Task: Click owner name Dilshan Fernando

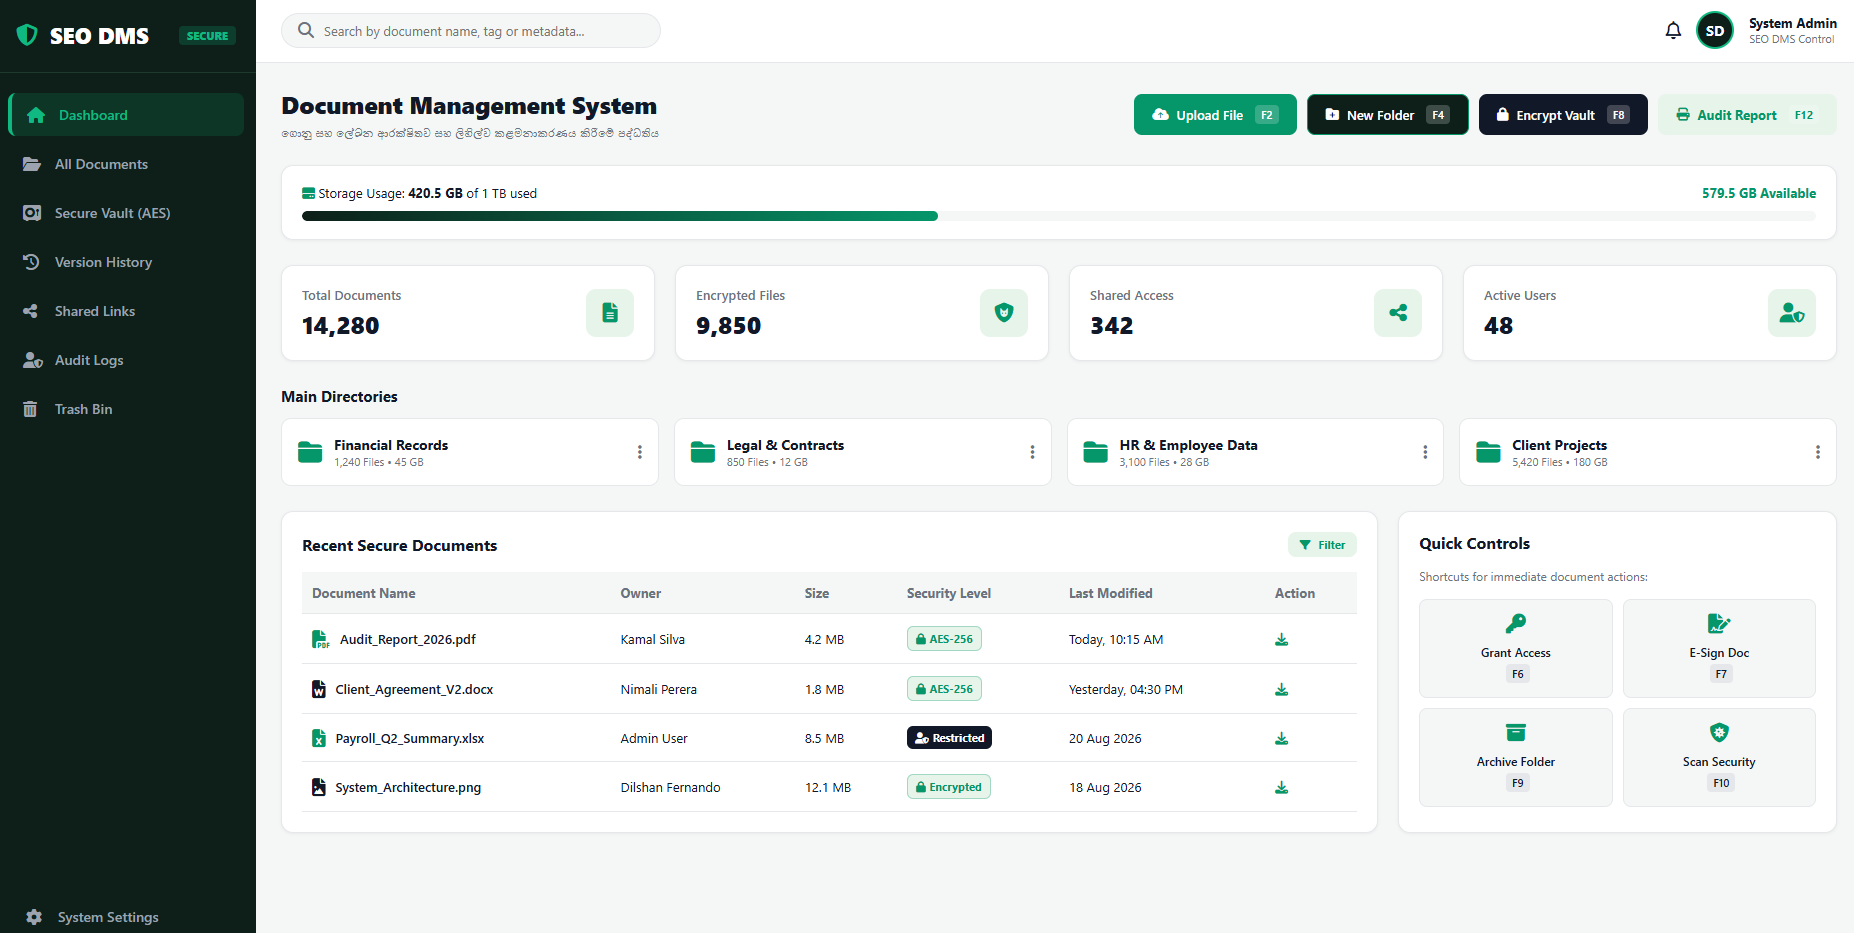Action: [x=670, y=787]
